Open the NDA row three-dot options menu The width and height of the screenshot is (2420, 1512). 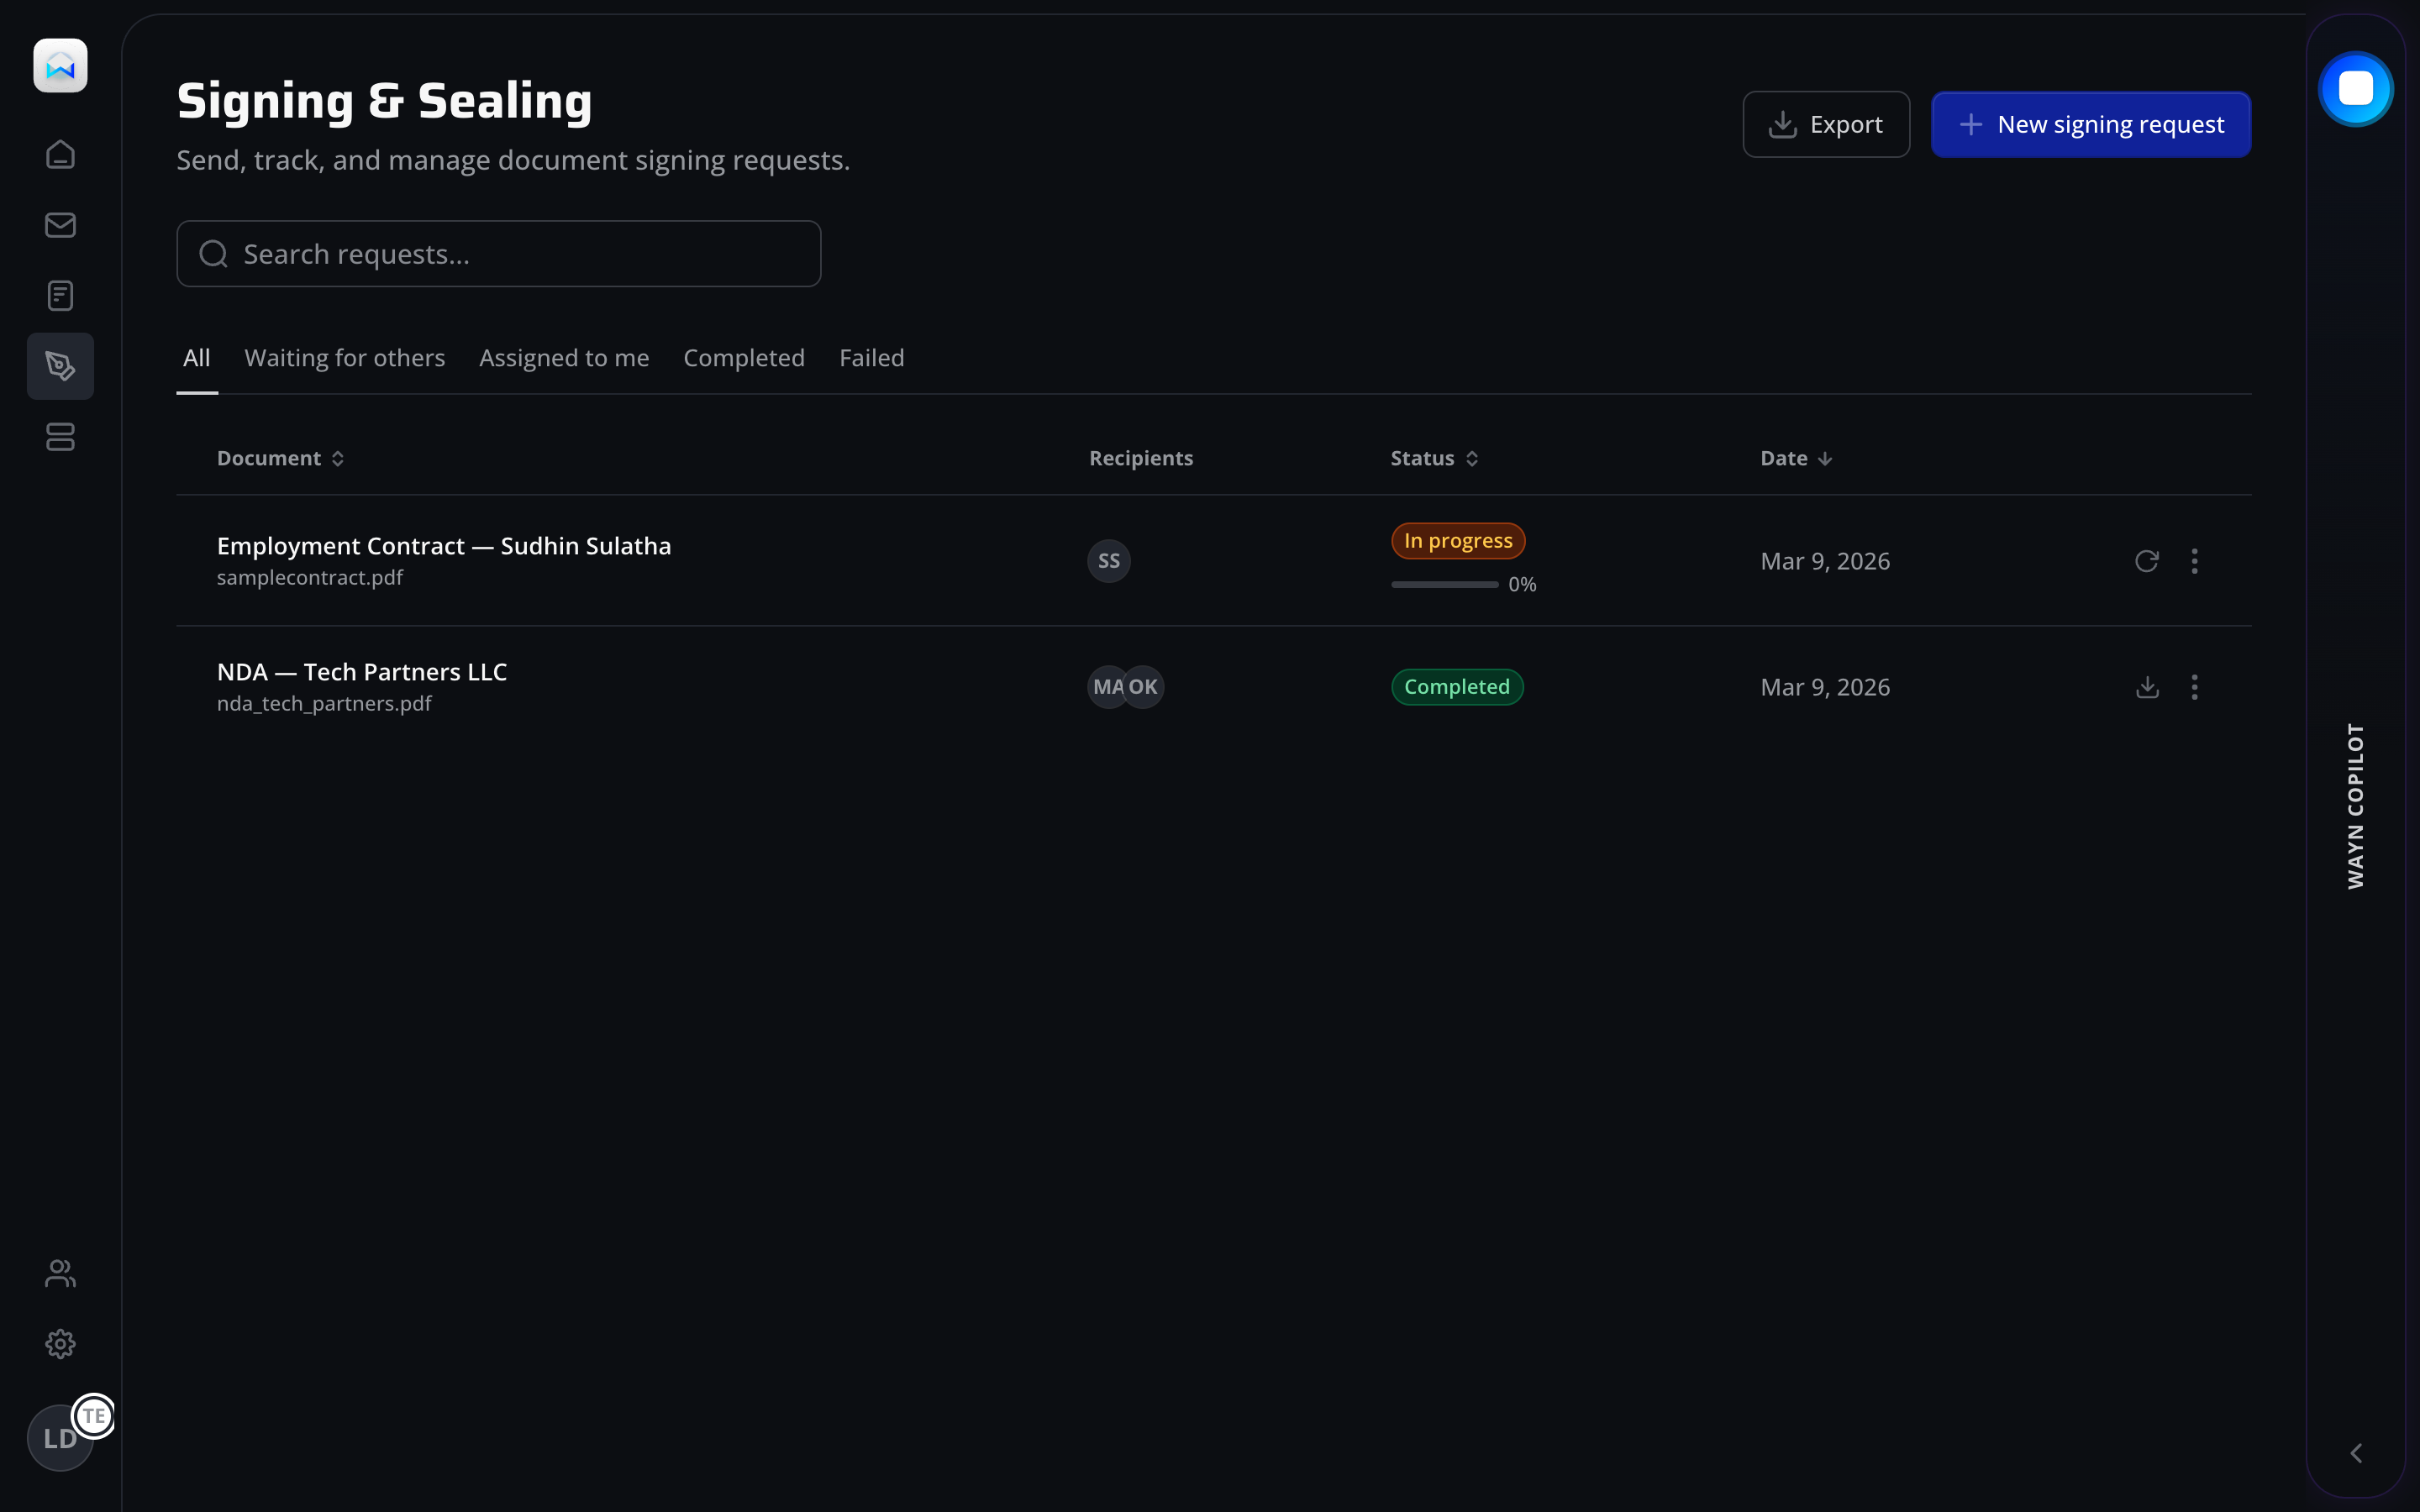2194,687
